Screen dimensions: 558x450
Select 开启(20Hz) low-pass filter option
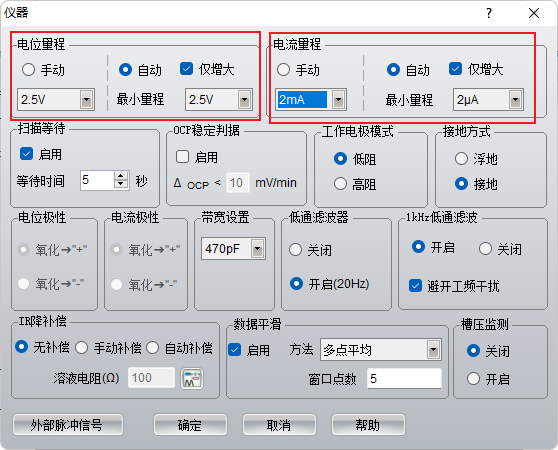click(296, 284)
